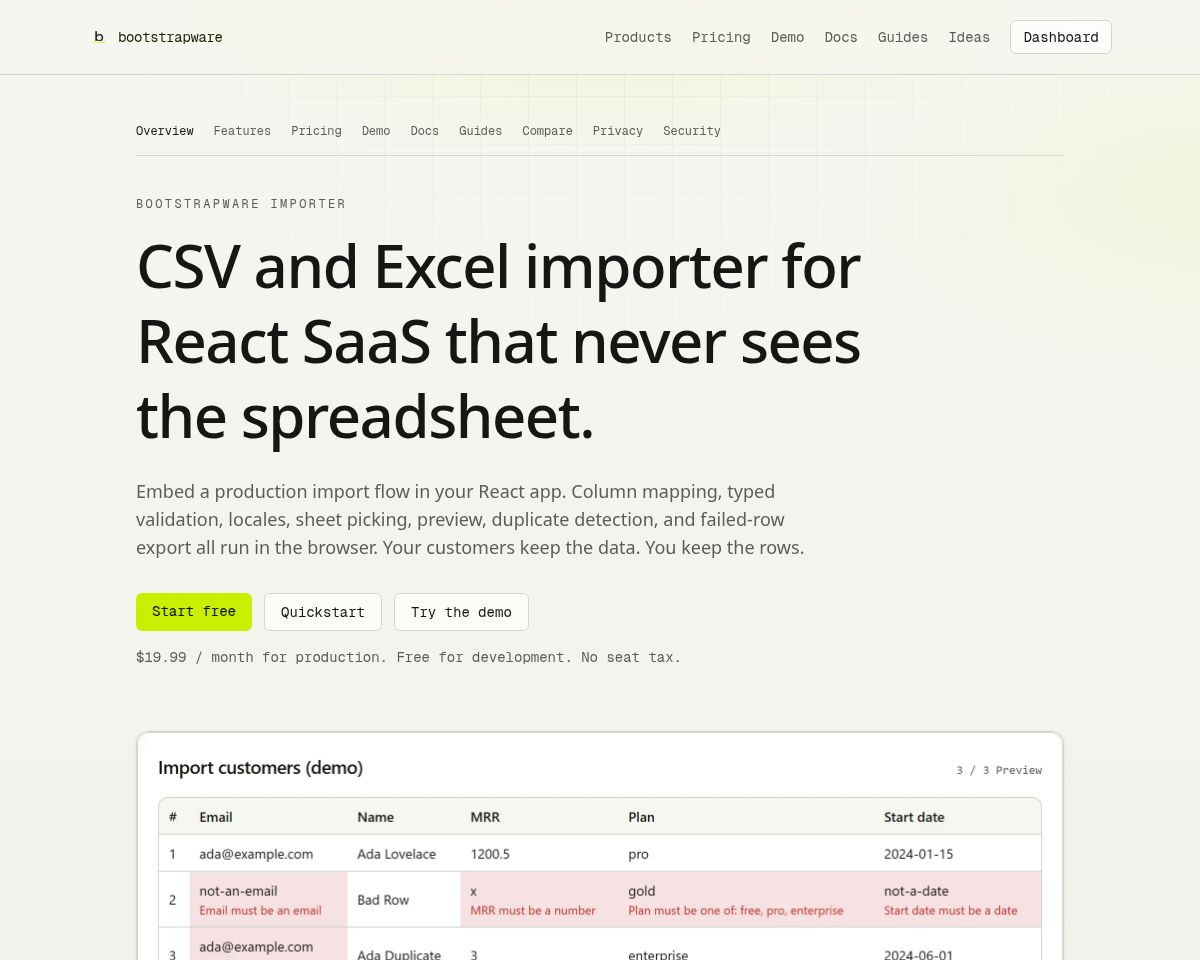Click the 'MRR must be a number' error message
This screenshot has width=1200, height=960.
(533, 911)
